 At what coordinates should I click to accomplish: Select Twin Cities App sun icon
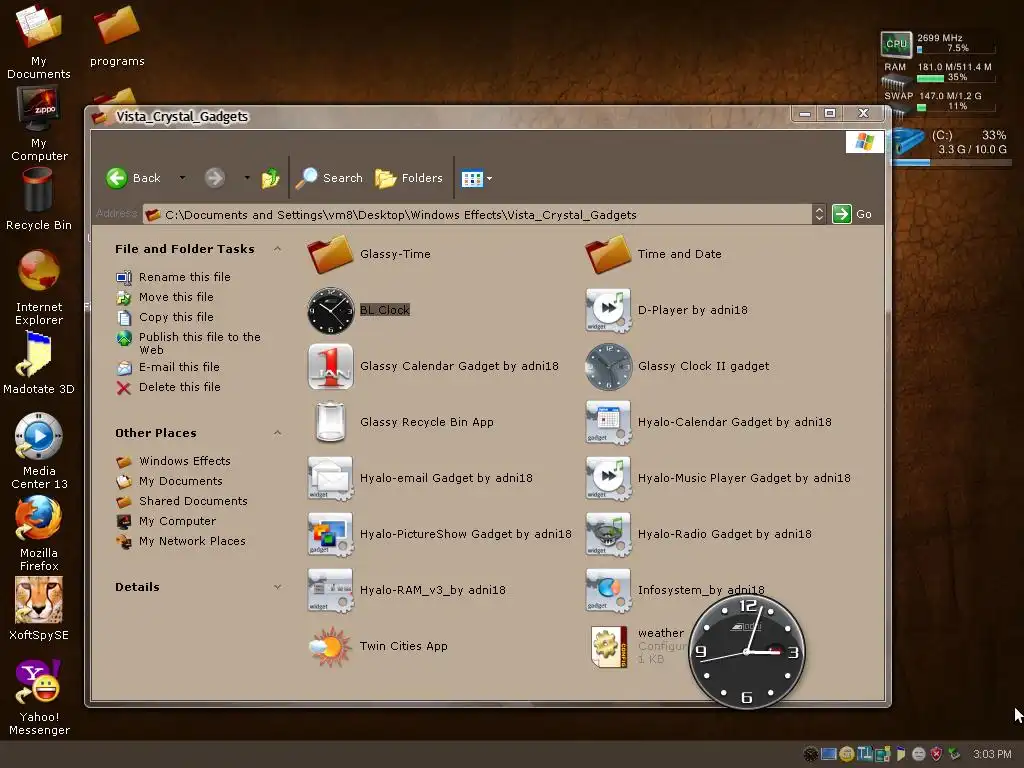(330, 647)
